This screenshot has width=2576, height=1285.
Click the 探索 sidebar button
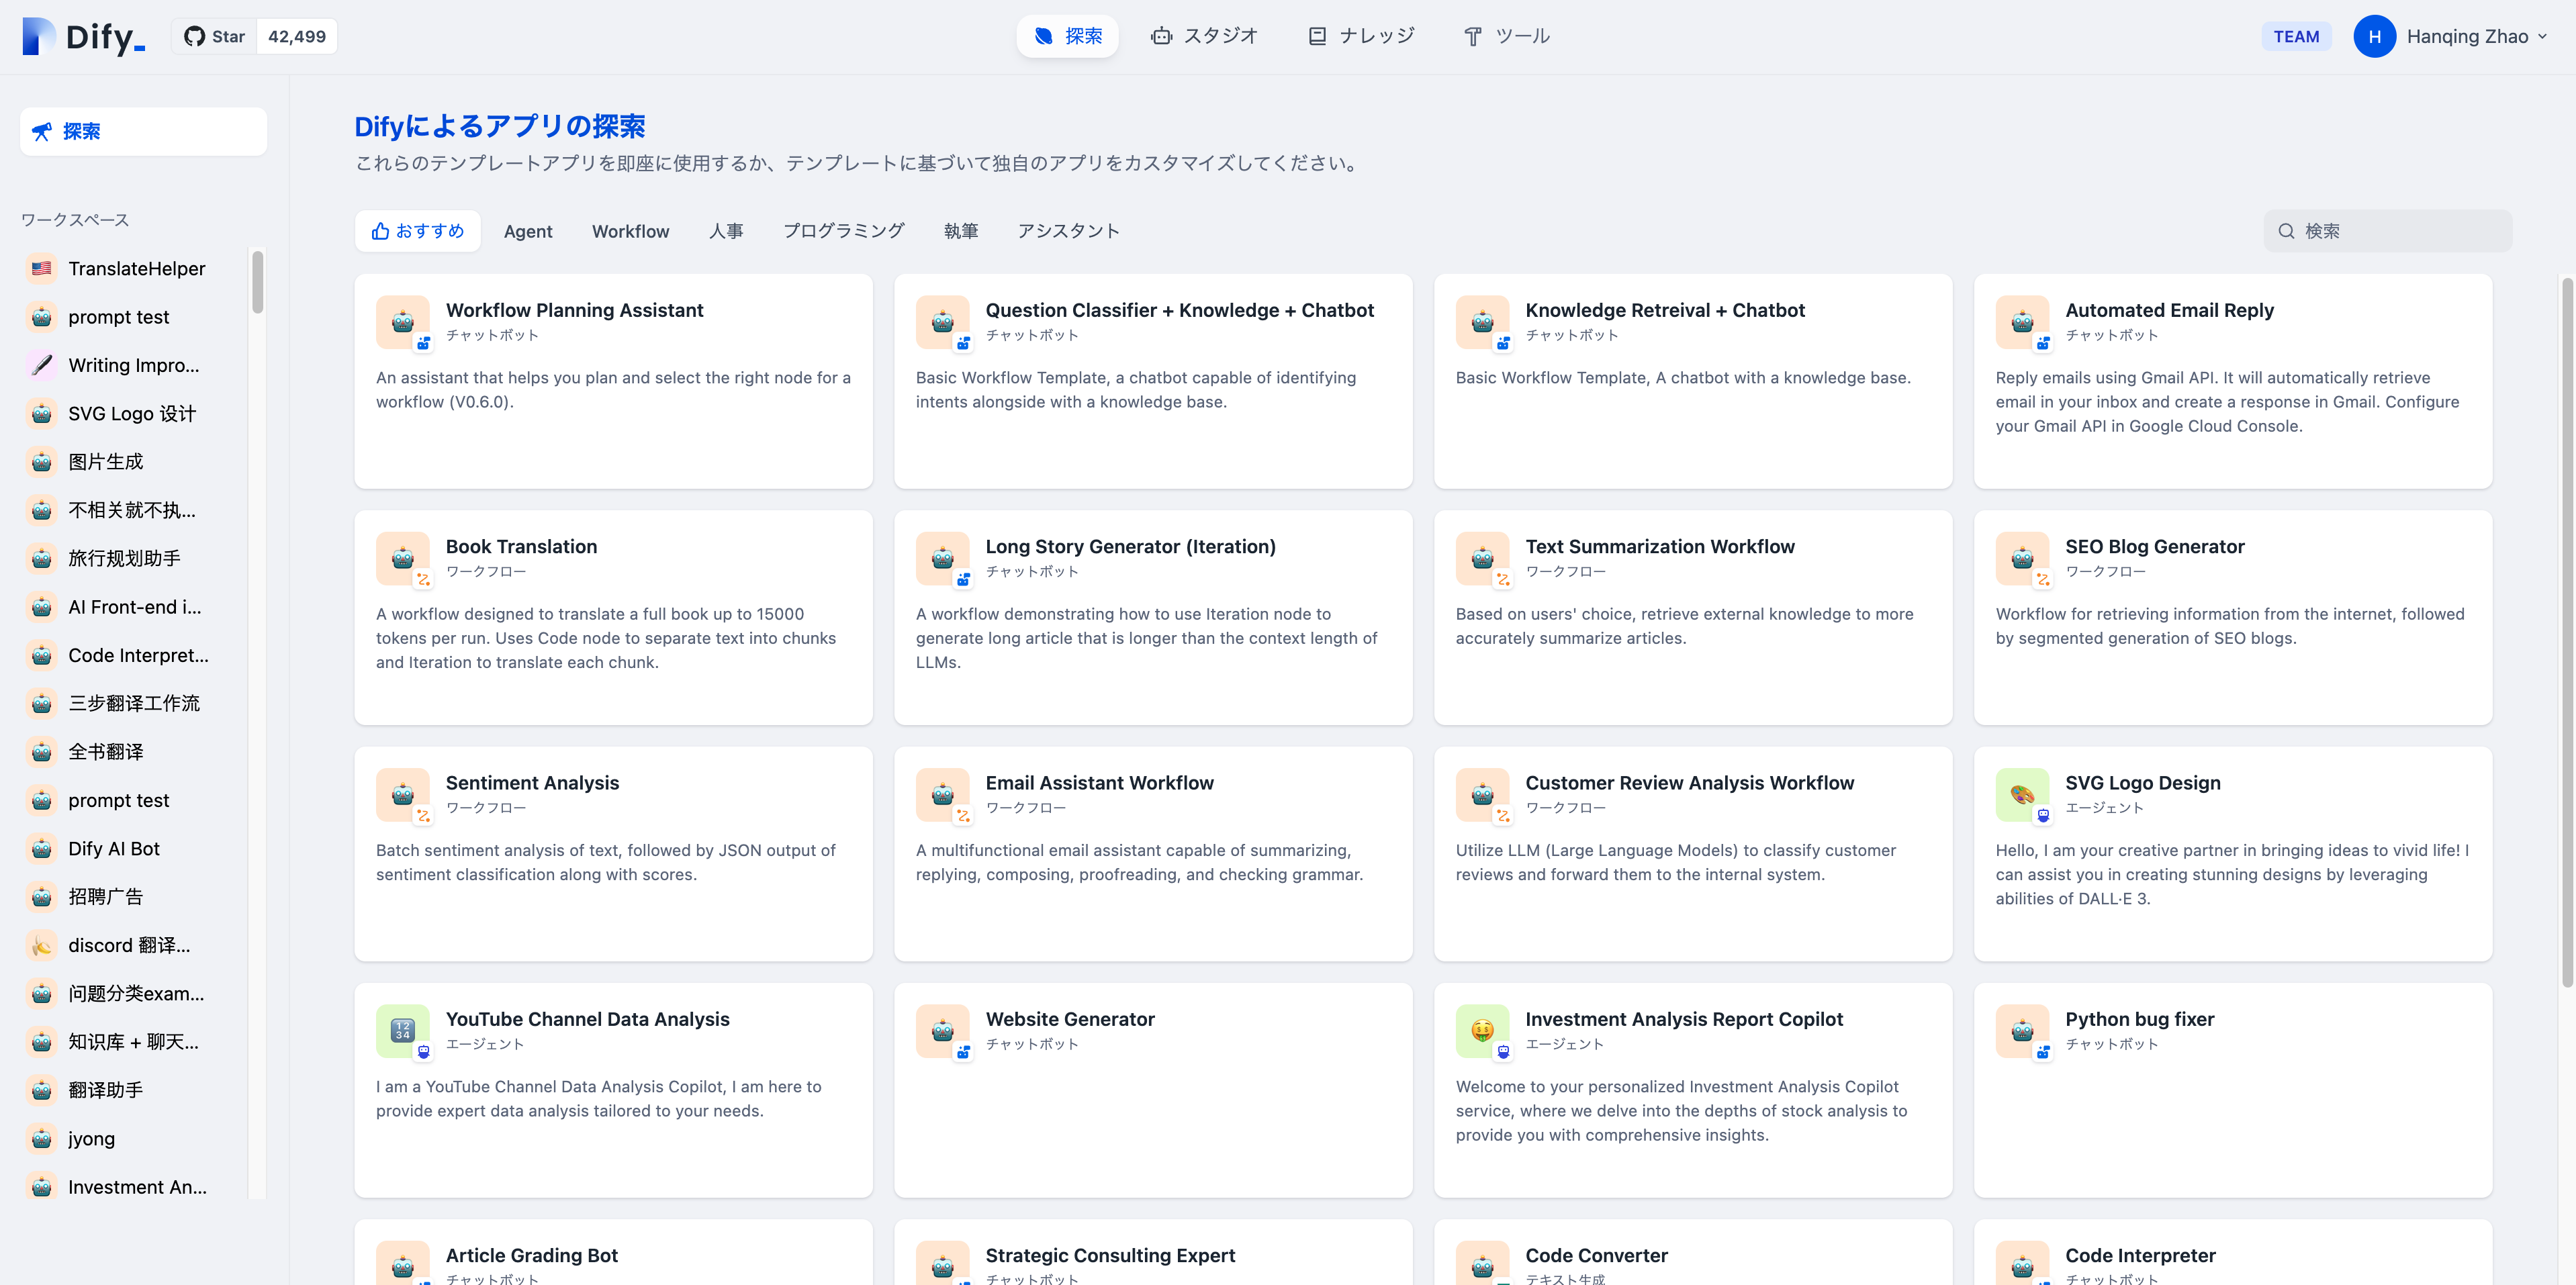(x=143, y=131)
